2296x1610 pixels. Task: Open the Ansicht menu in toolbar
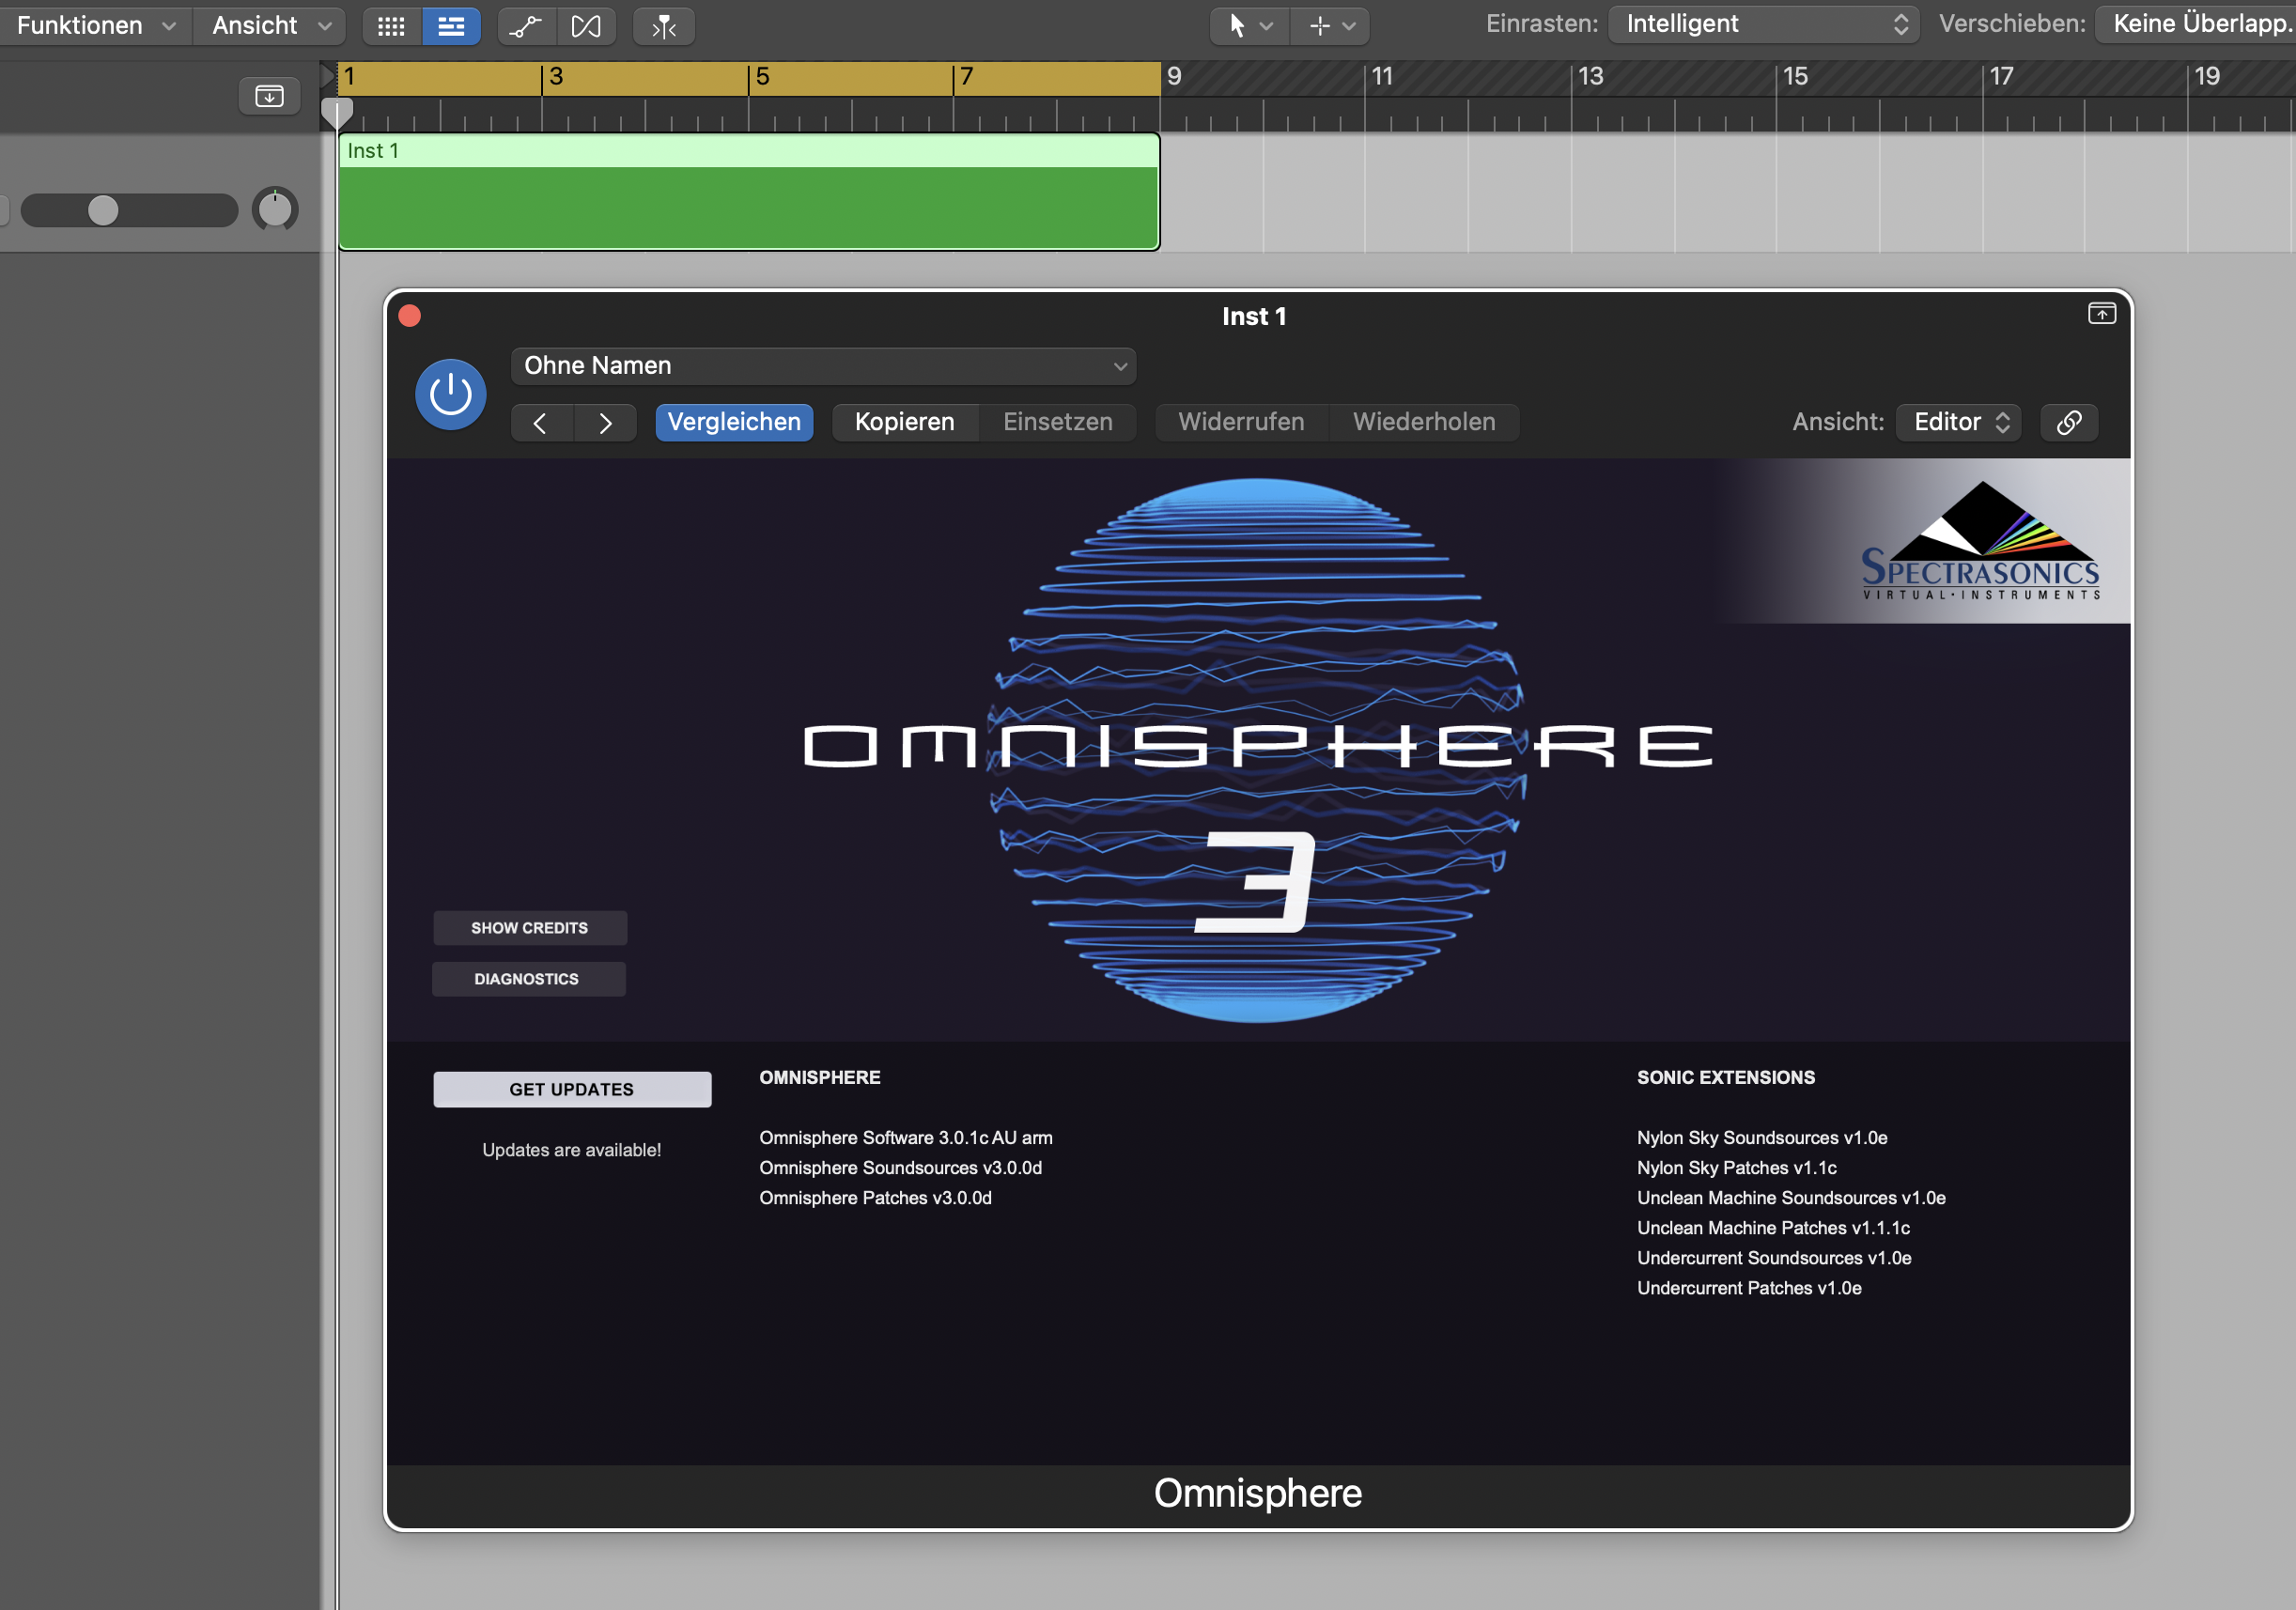(x=271, y=25)
